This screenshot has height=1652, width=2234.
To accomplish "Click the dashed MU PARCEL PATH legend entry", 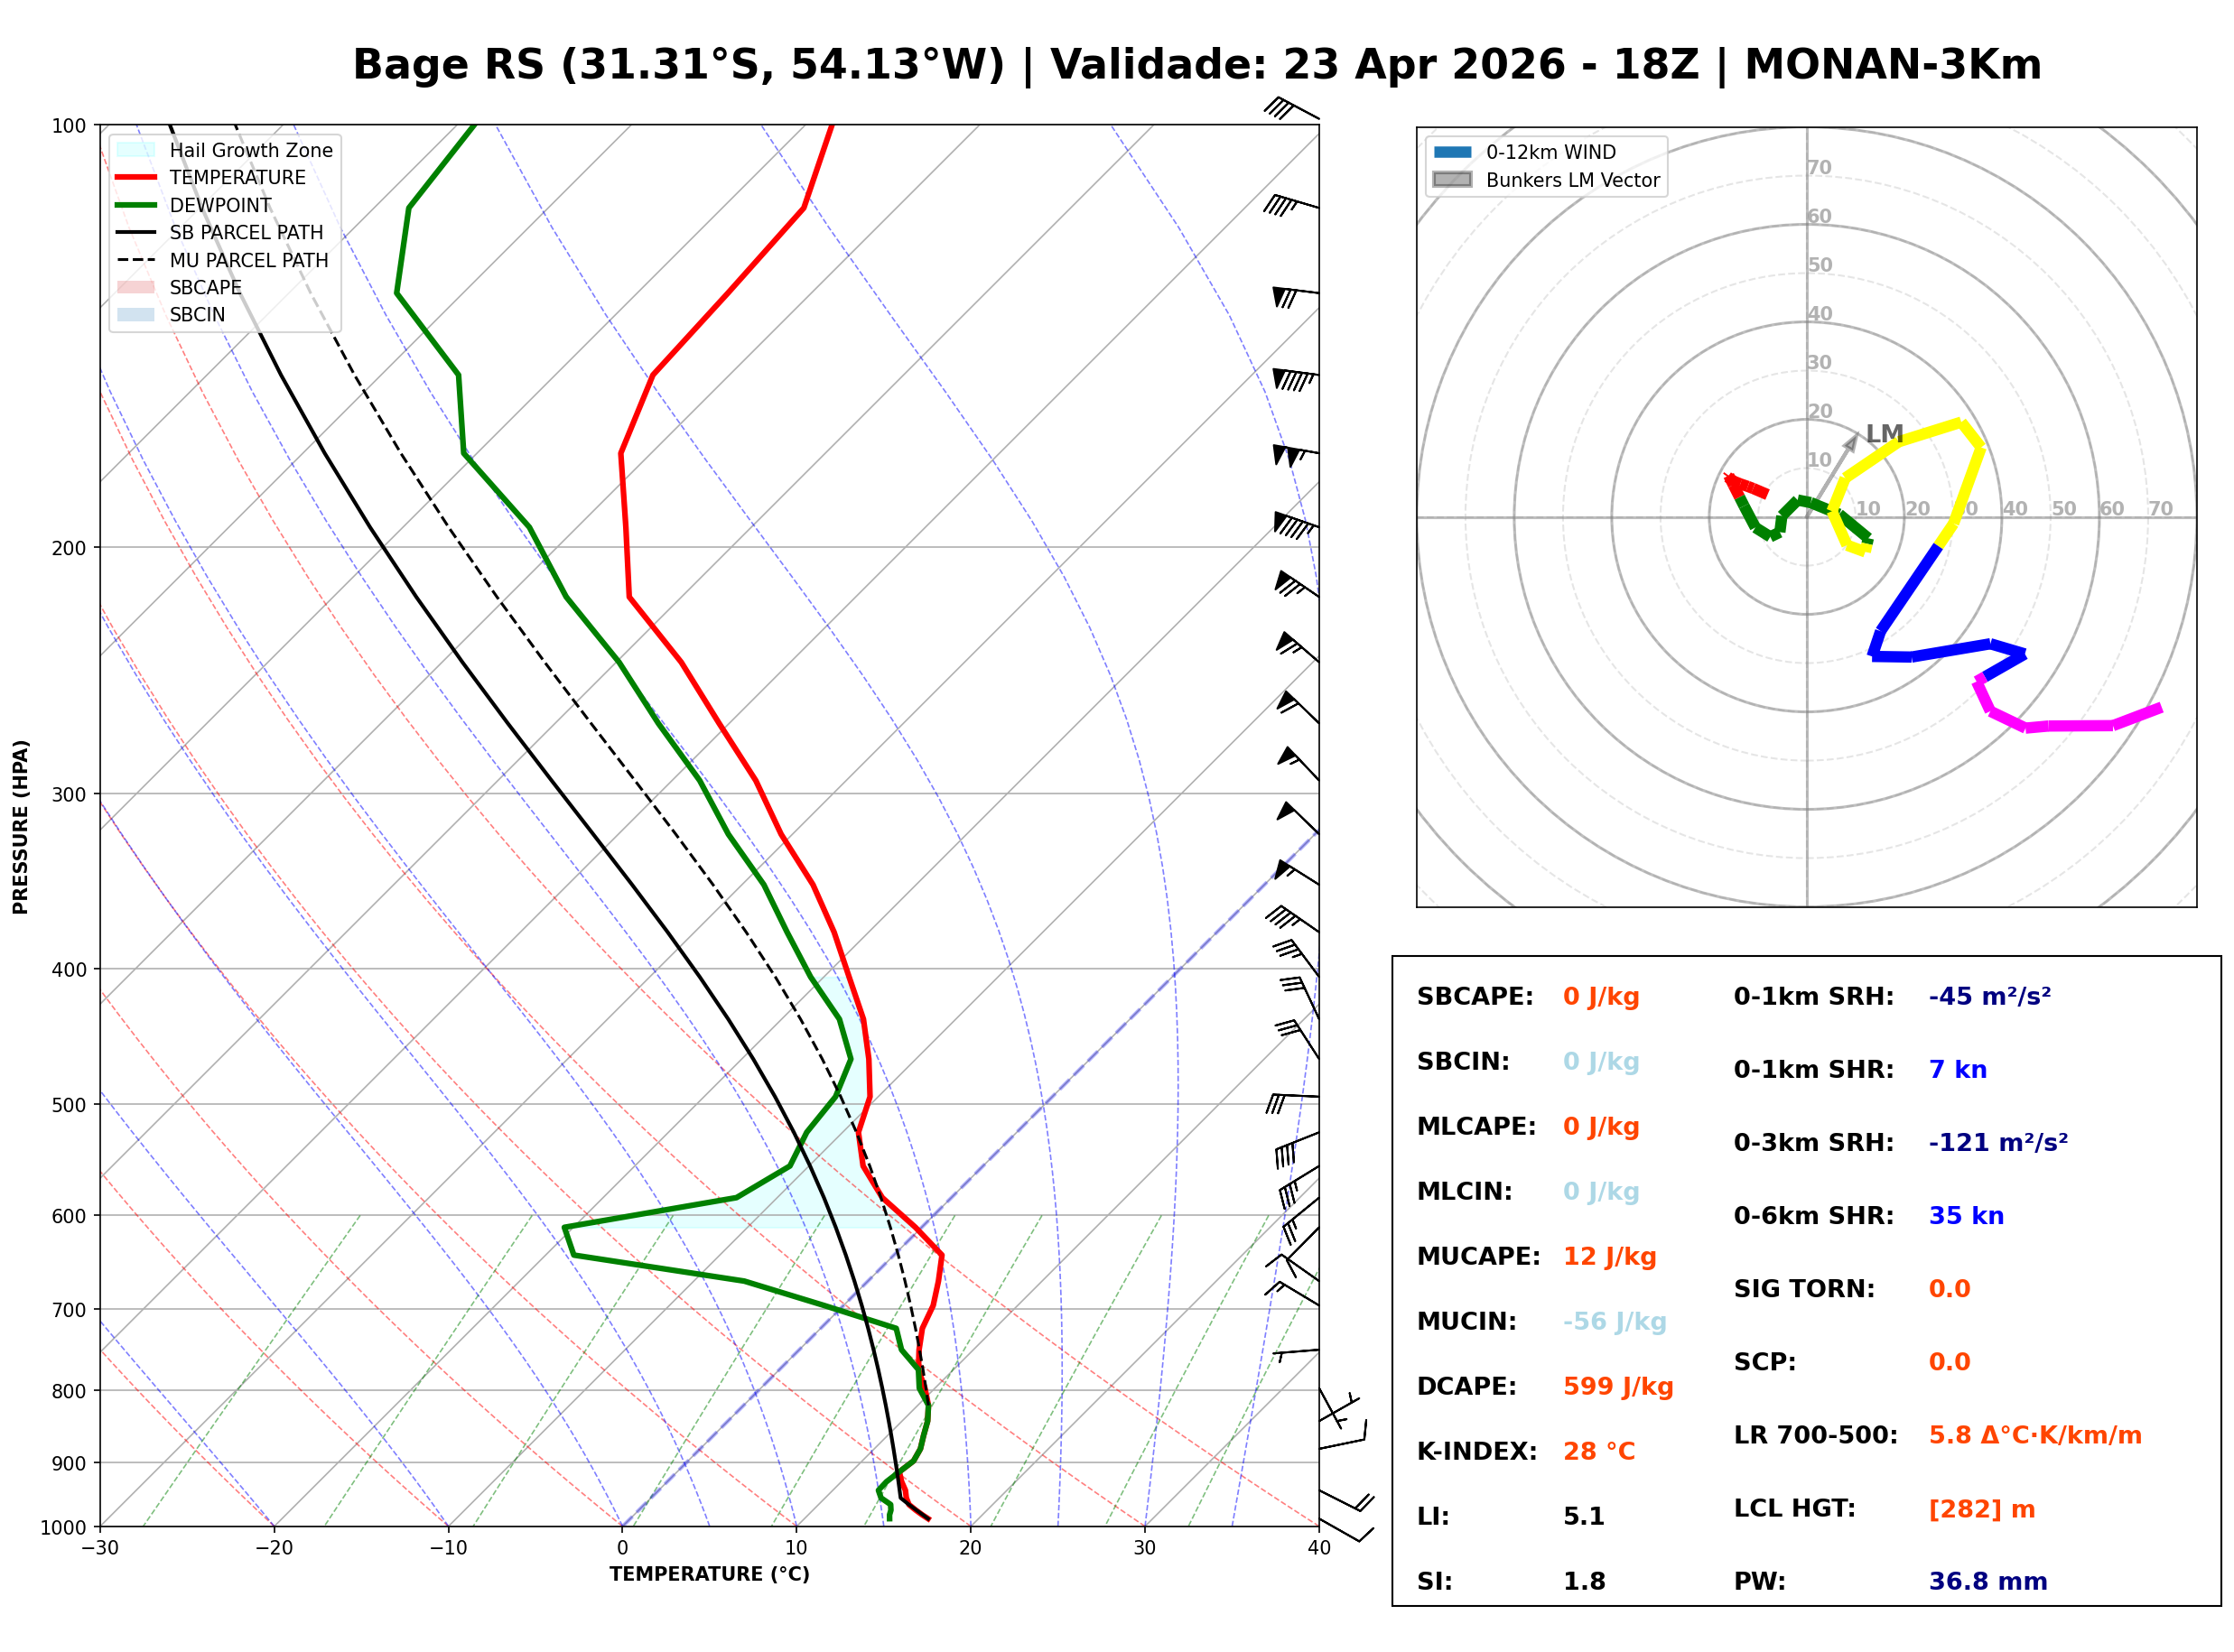I will [136, 260].
